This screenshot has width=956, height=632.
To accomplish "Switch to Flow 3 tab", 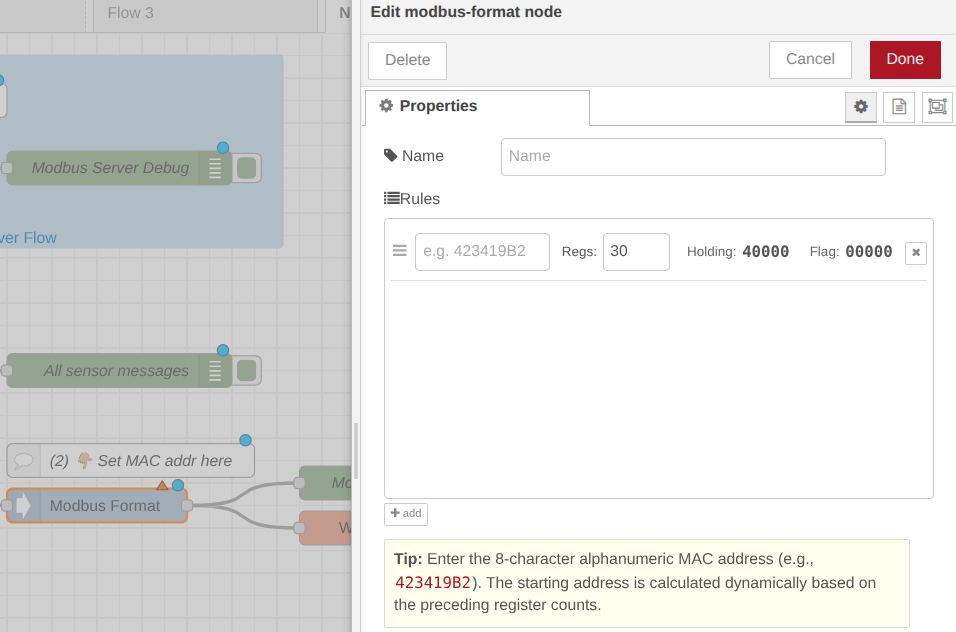I will click(130, 13).
